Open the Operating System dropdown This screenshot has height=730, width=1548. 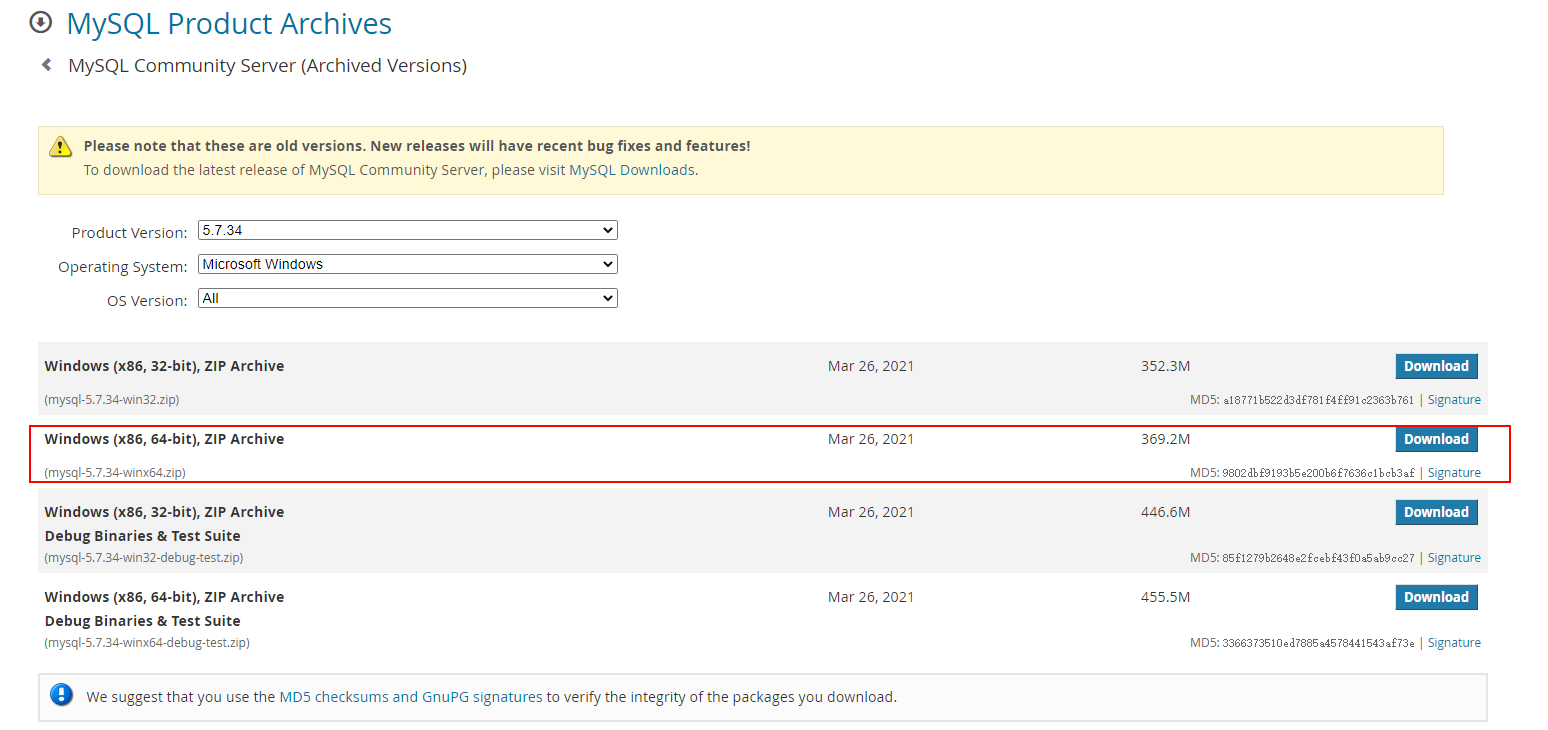click(x=408, y=264)
